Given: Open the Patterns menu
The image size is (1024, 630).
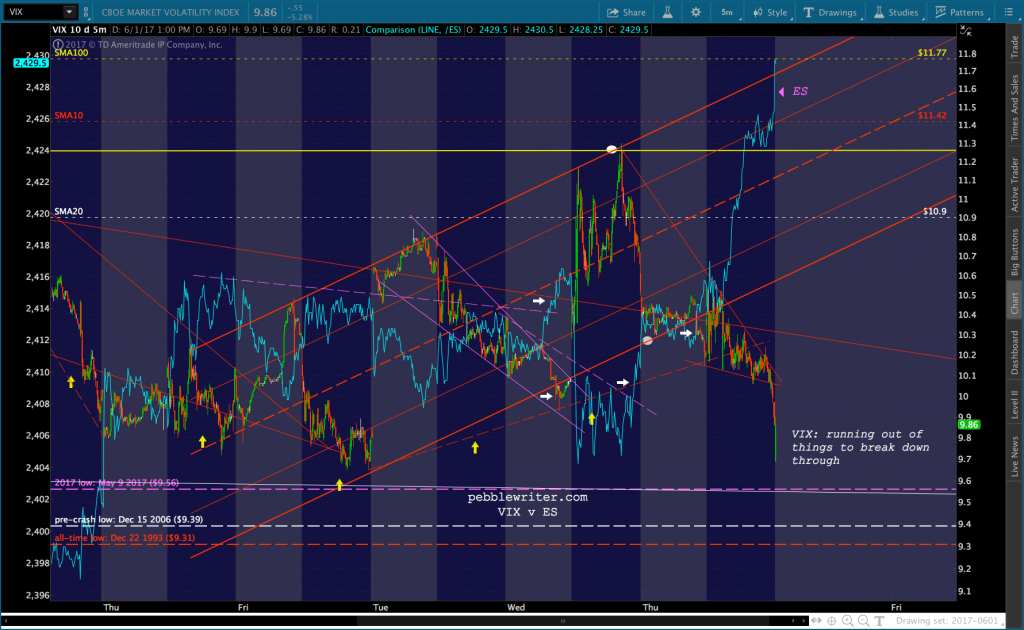Looking at the screenshot, I should point(959,12).
